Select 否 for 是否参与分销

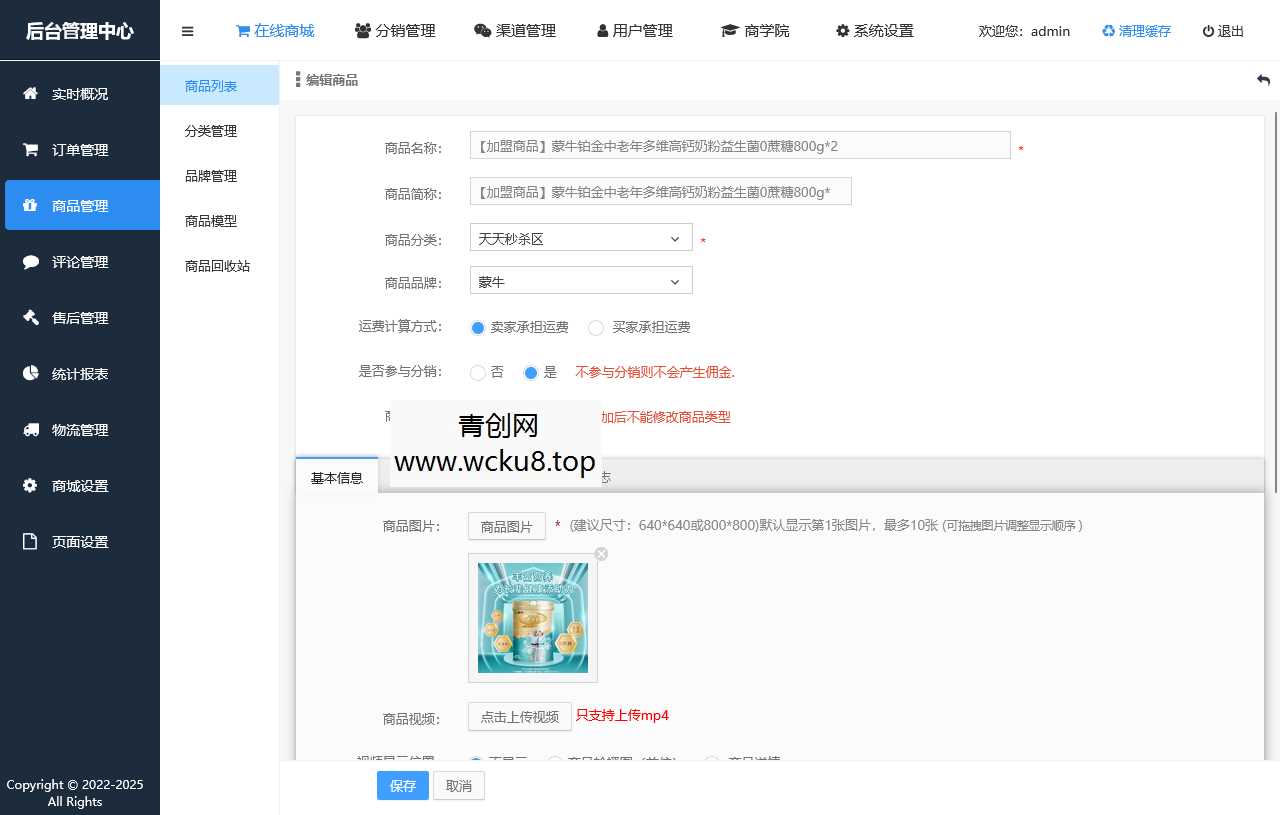pos(477,373)
